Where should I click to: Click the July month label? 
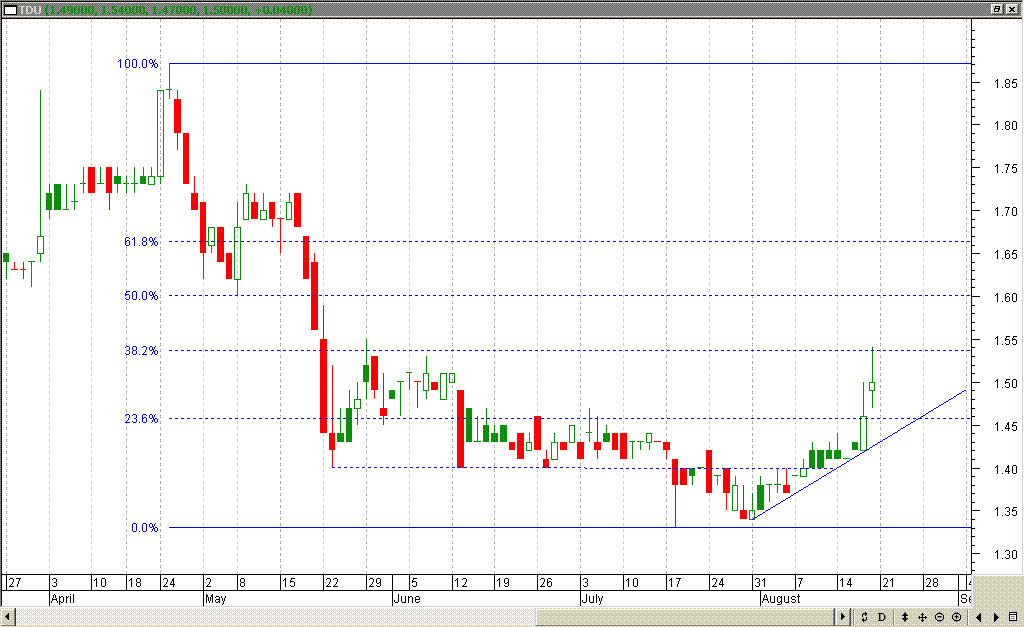pyautogui.click(x=592, y=599)
